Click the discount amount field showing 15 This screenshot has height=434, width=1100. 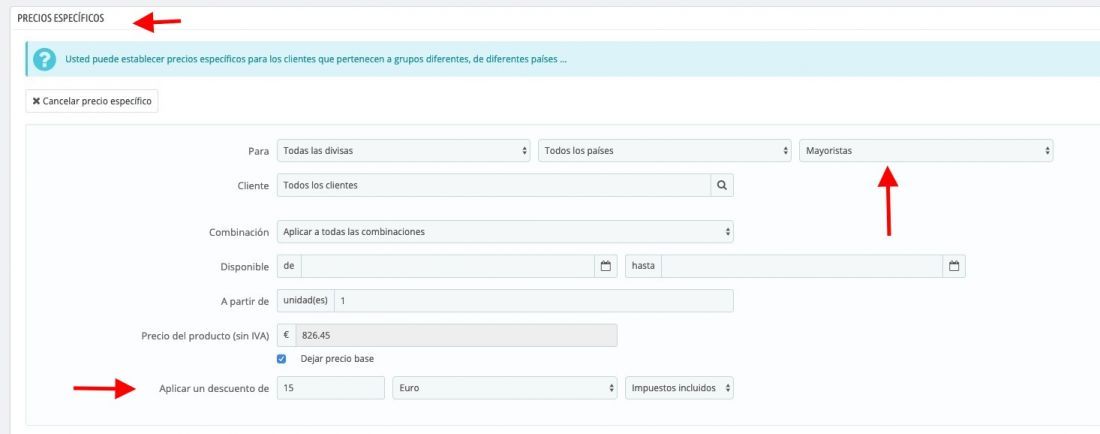coord(330,388)
